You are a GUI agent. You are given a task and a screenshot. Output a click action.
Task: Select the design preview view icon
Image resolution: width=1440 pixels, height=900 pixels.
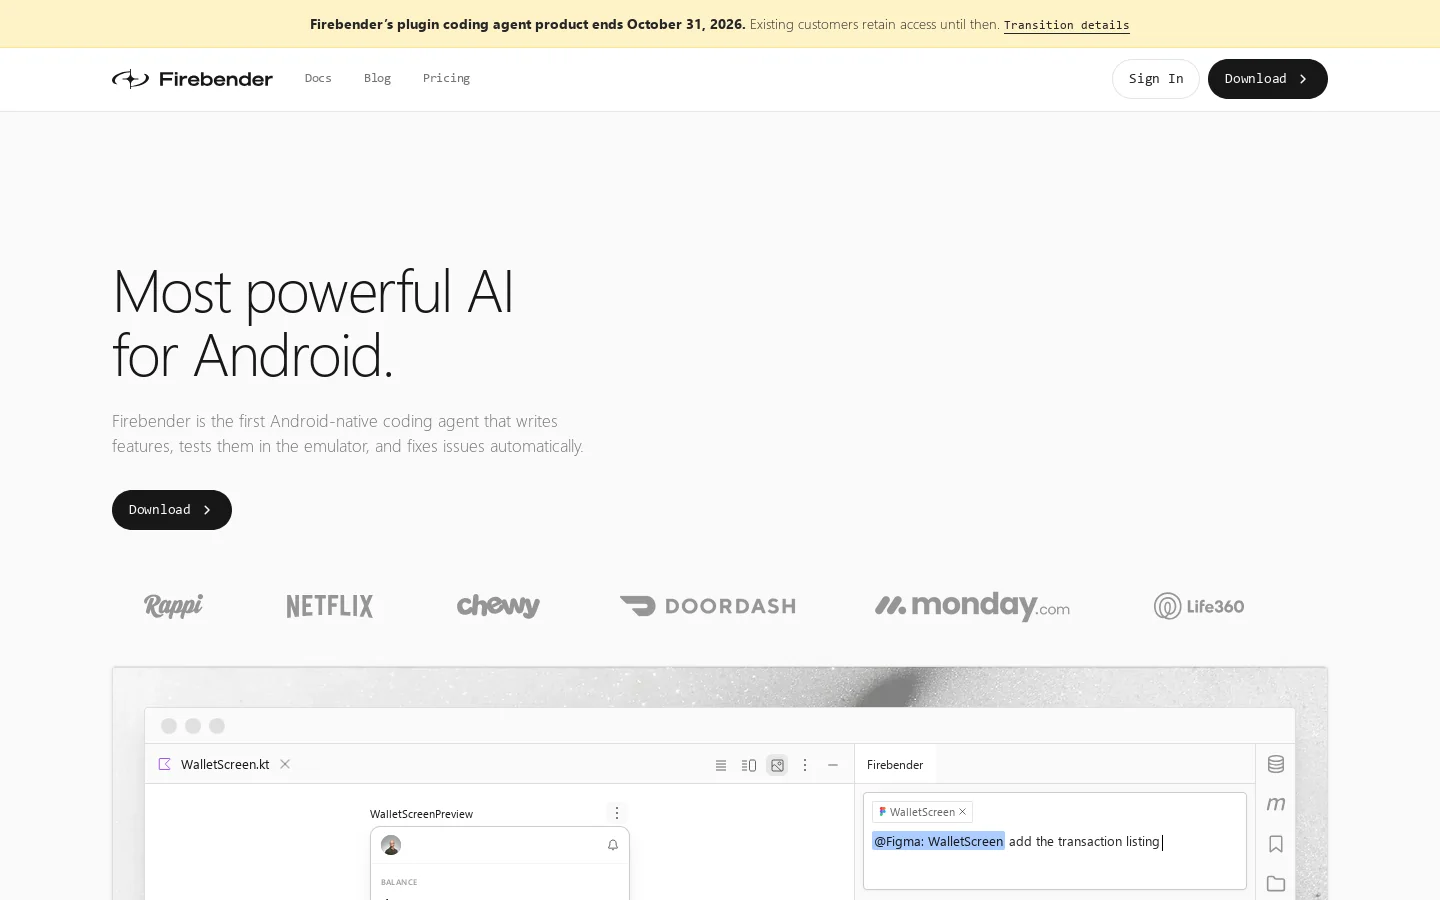coord(777,765)
